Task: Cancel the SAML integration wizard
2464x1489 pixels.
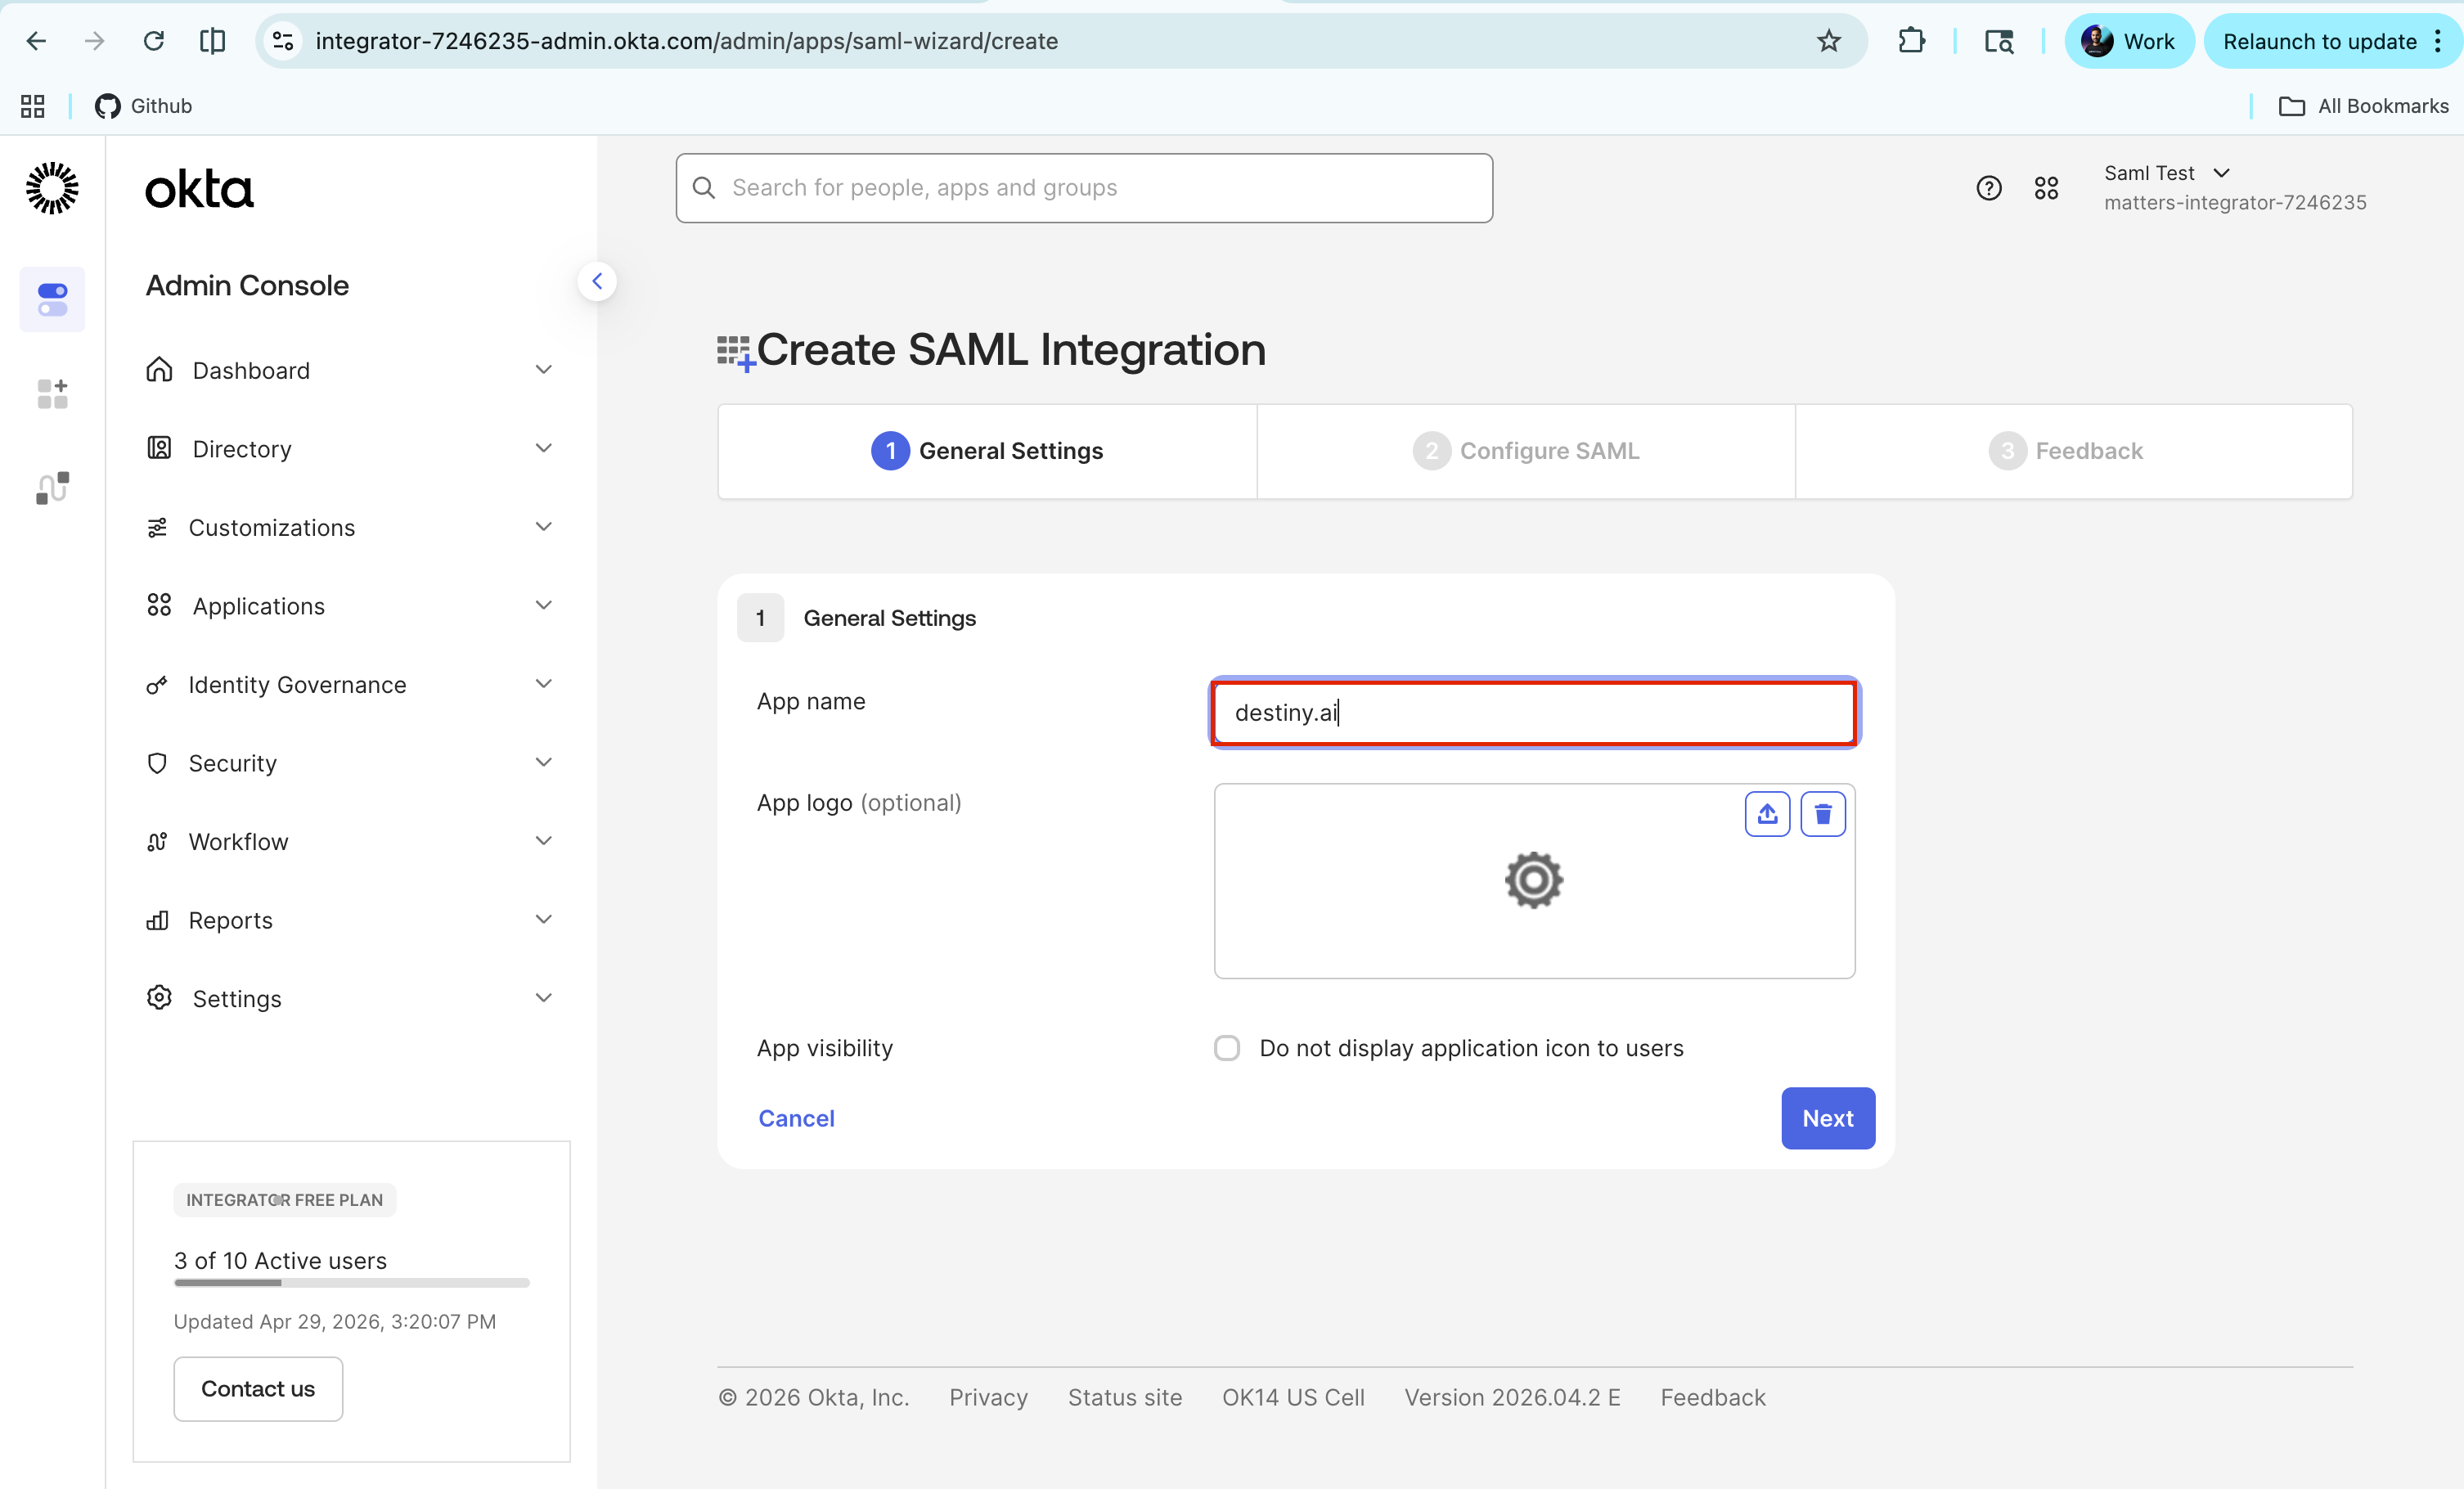Action: pyautogui.click(x=796, y=1118)
